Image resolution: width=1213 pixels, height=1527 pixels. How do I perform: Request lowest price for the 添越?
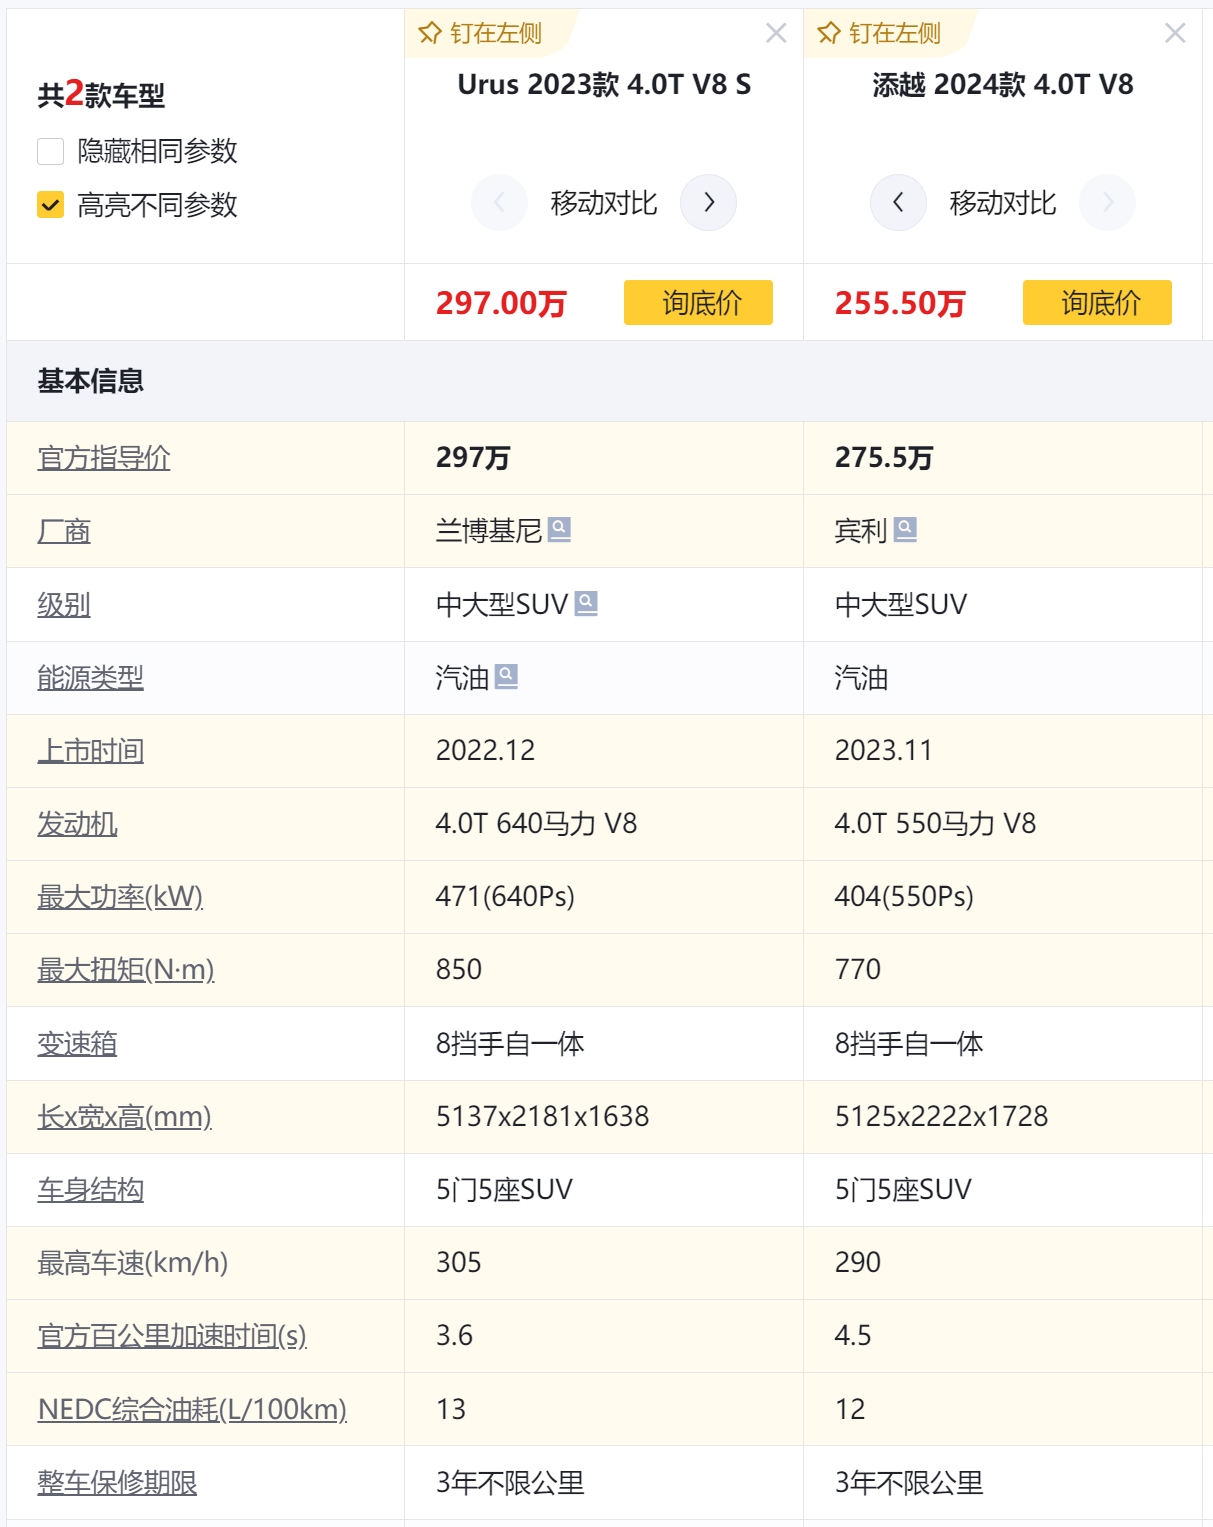[1097, 303]
